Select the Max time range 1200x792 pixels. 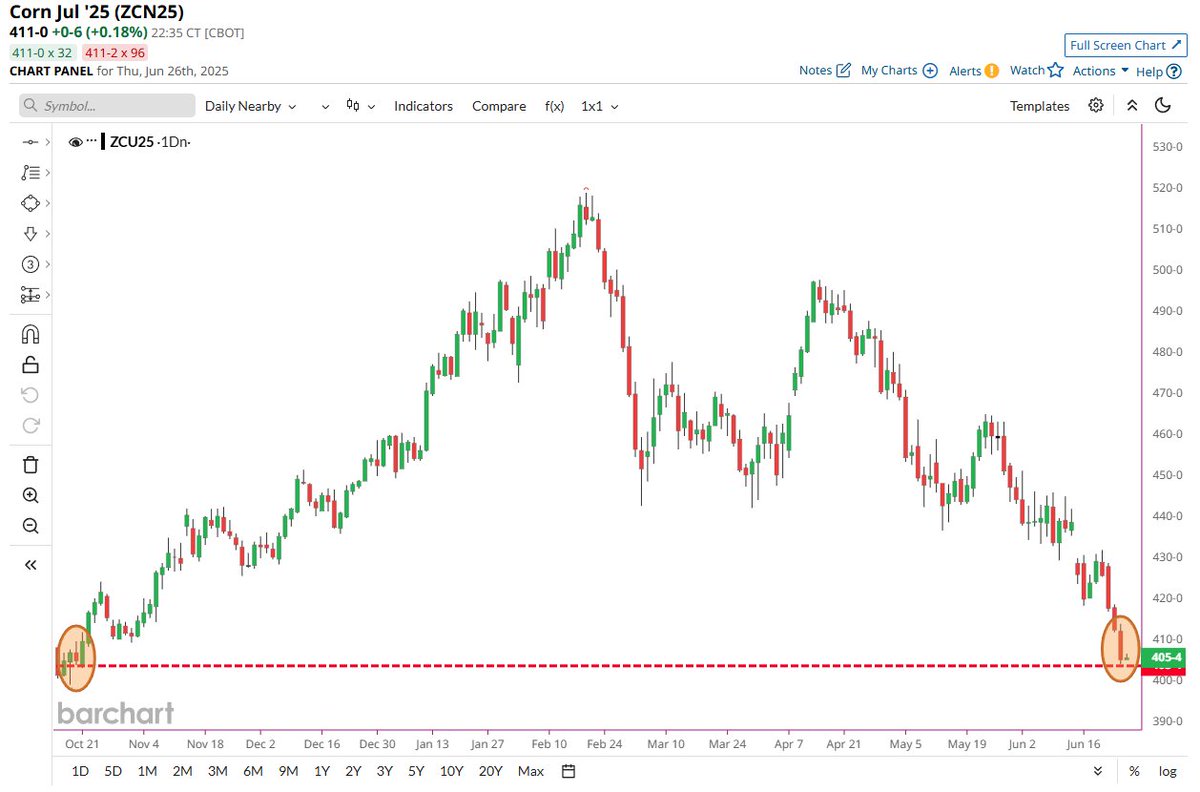[x=531, y=771]
